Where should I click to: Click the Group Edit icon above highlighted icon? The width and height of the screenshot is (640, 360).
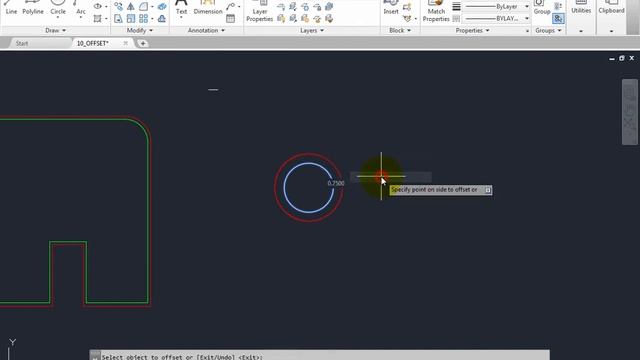tap(558, 7)
